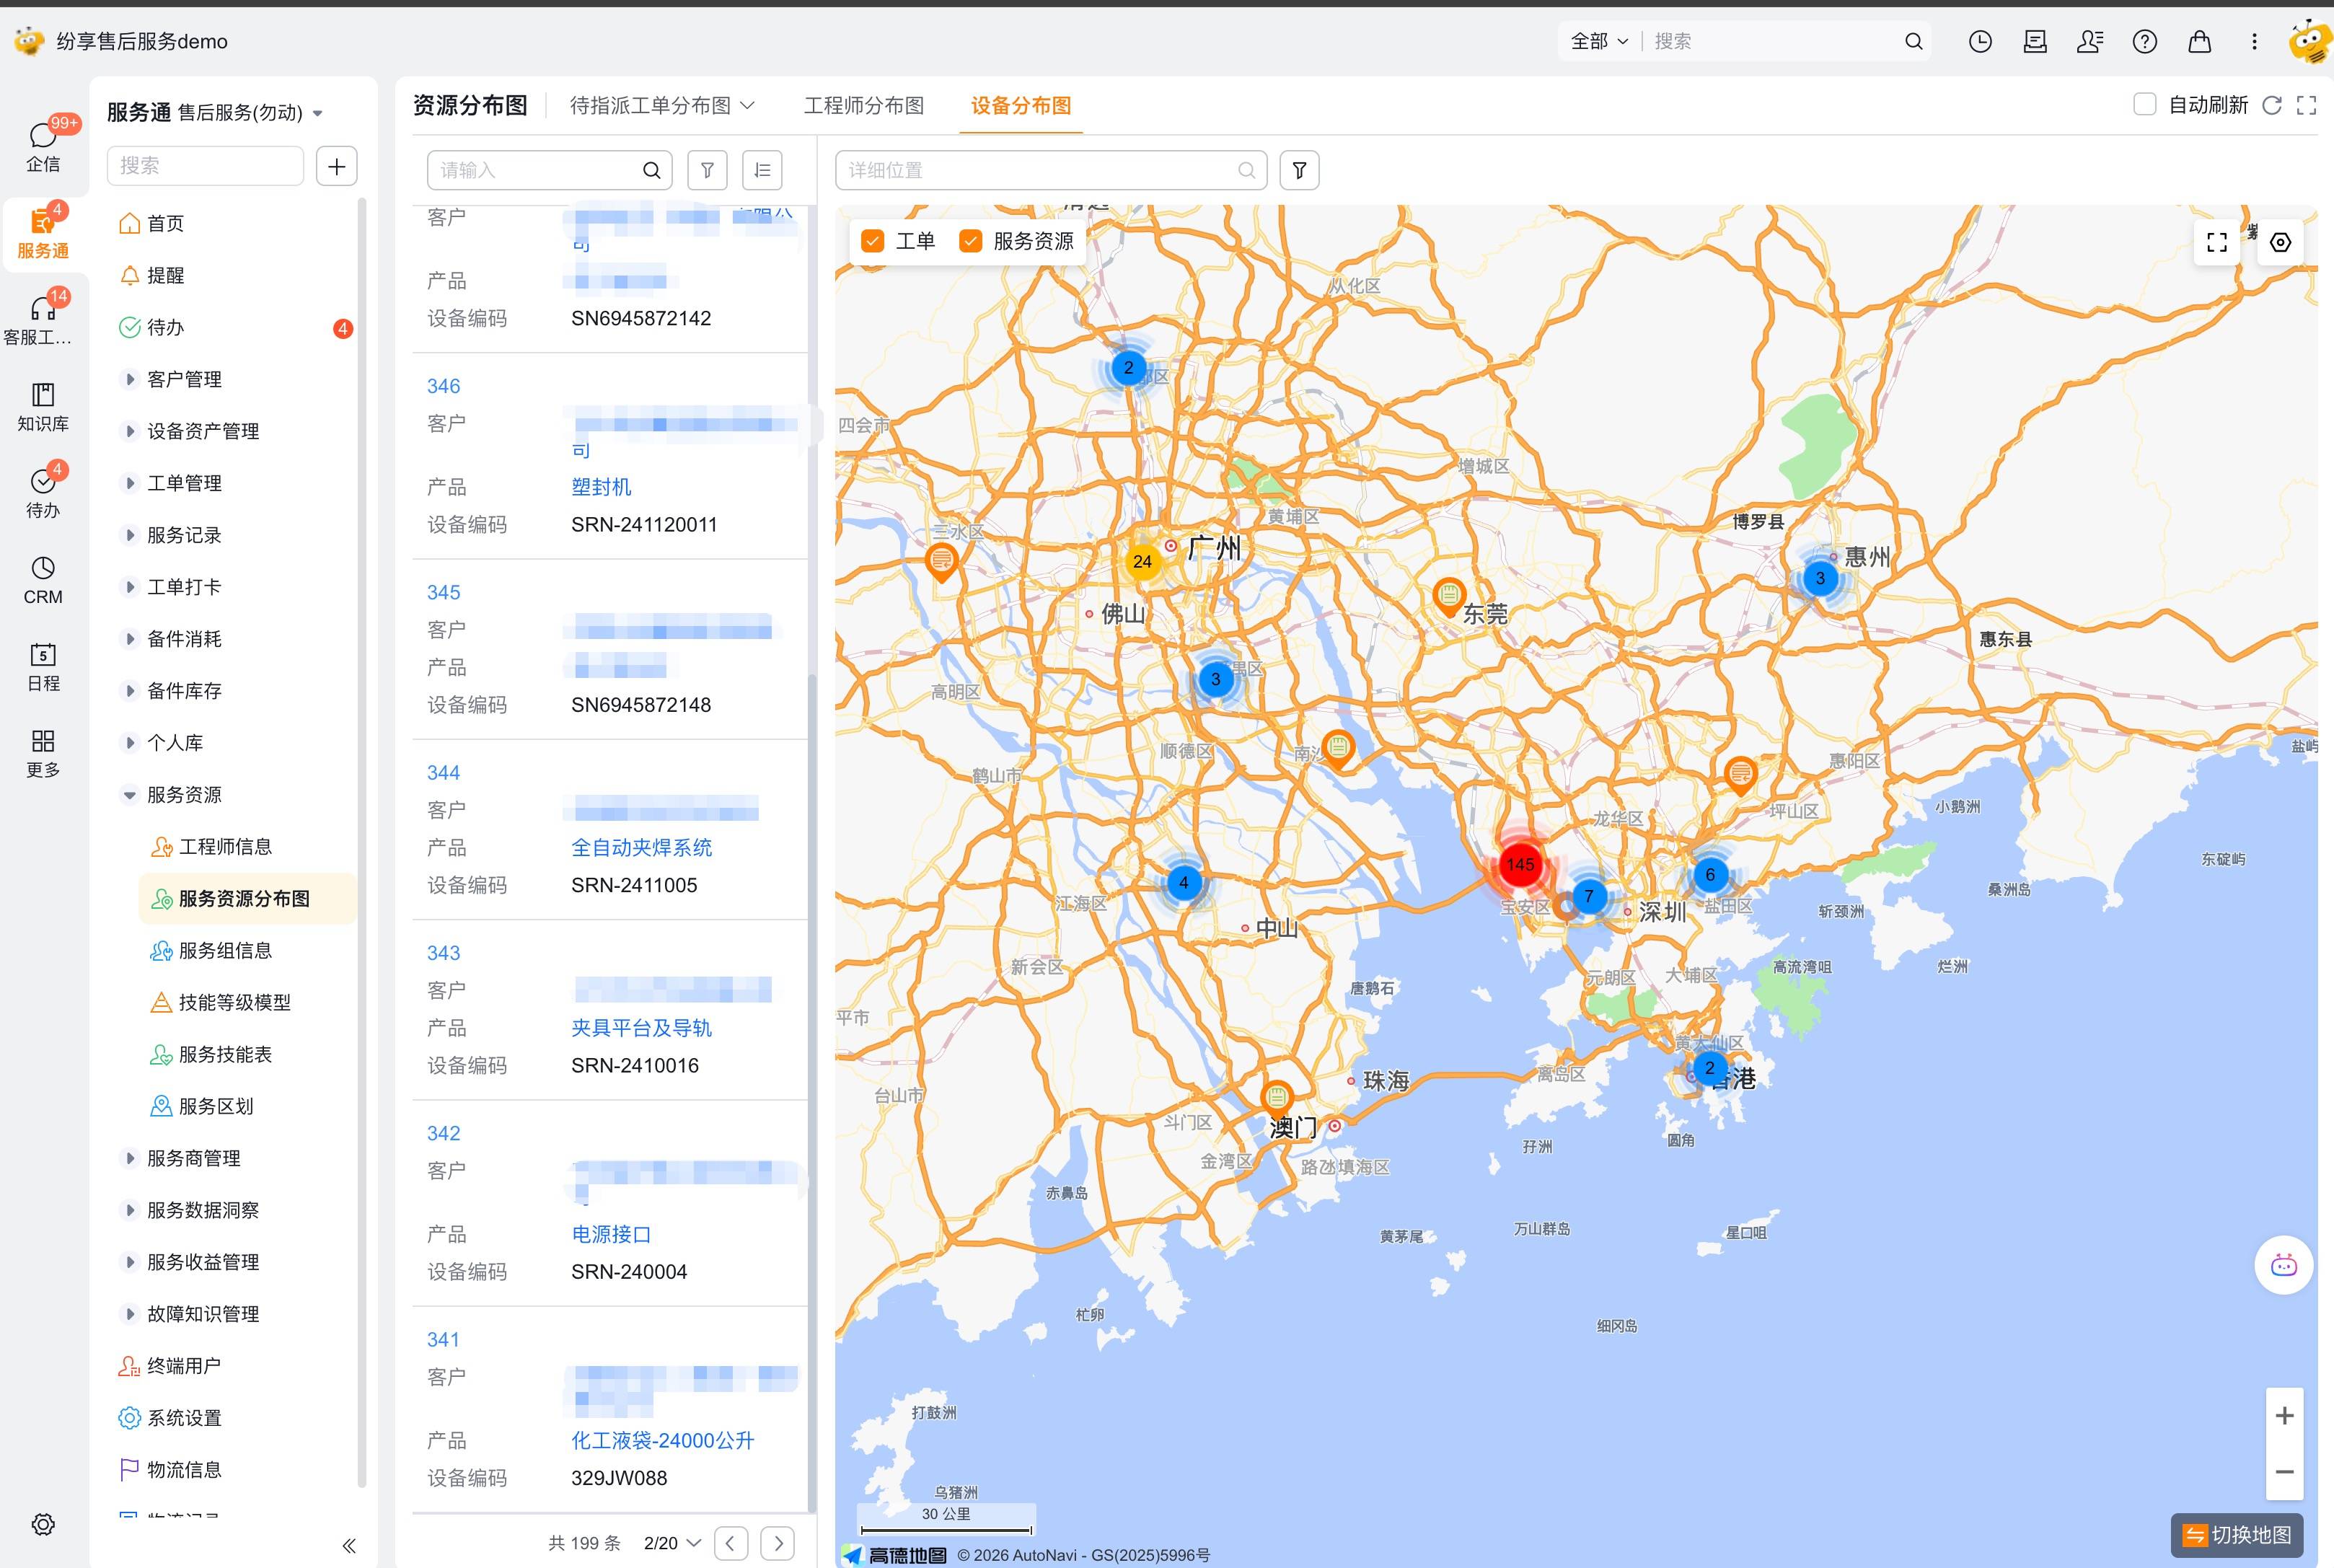Zoom in the map with plus control
This screenshot has width=2334, height=1568.
click(2284, 1416)
